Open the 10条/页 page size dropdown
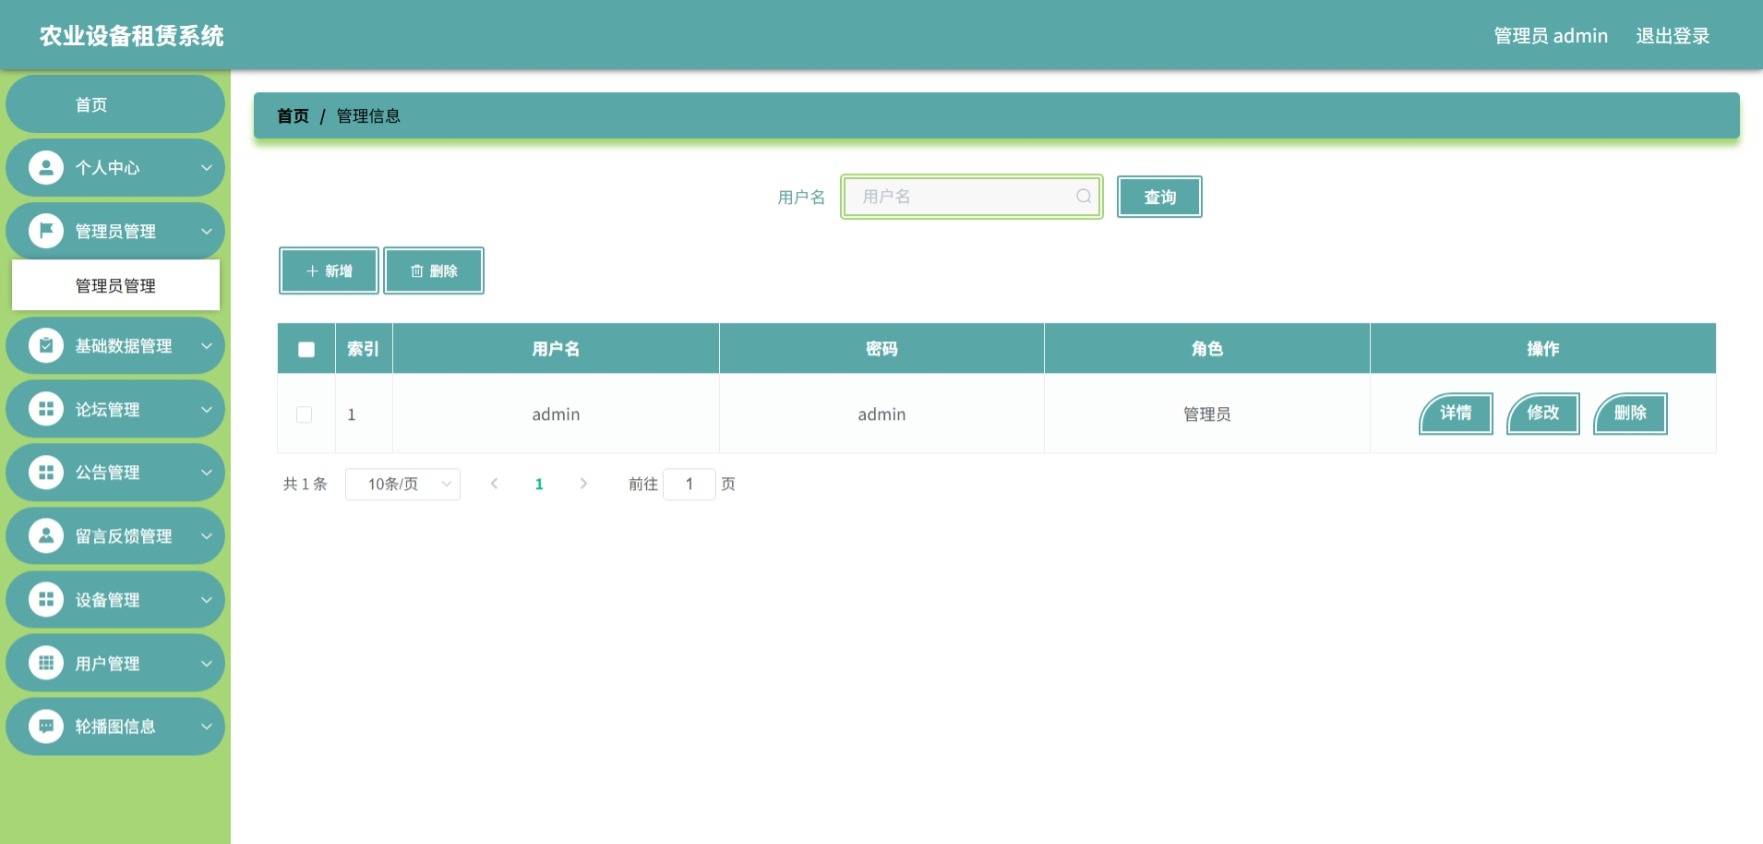 pyautogui.click(x=403, y=484)
